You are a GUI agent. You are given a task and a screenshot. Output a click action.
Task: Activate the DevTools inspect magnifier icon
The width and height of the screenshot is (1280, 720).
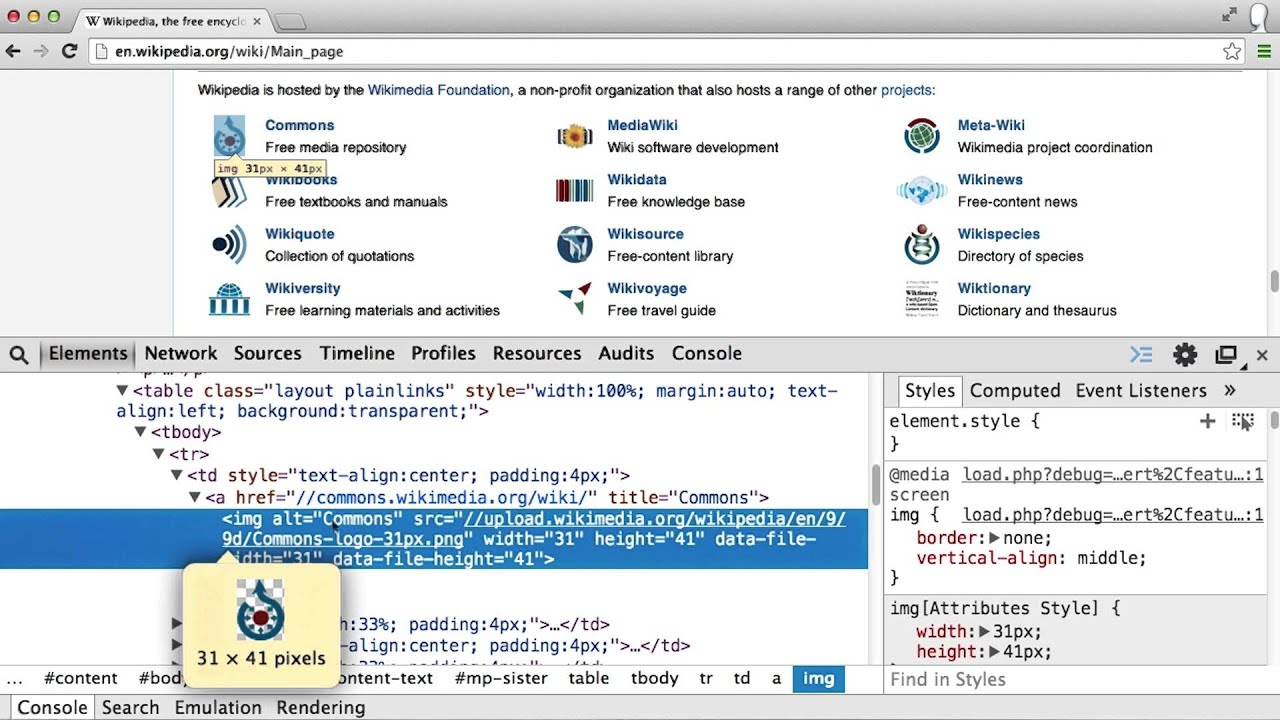[19, 354]
